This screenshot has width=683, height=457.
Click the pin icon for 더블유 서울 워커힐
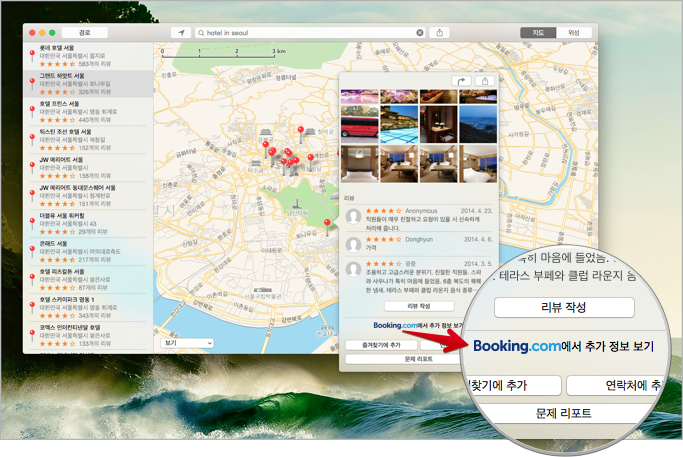pyautogui.click(x=32, y=223)
